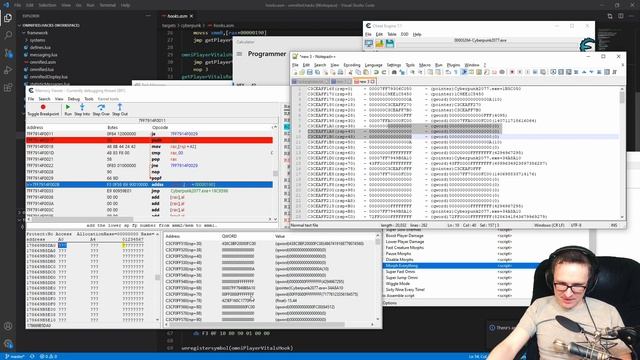Click Notepad++ Undo toolbar icon
Viewport: 640px width, 360px height.
(x=376, y=72)
